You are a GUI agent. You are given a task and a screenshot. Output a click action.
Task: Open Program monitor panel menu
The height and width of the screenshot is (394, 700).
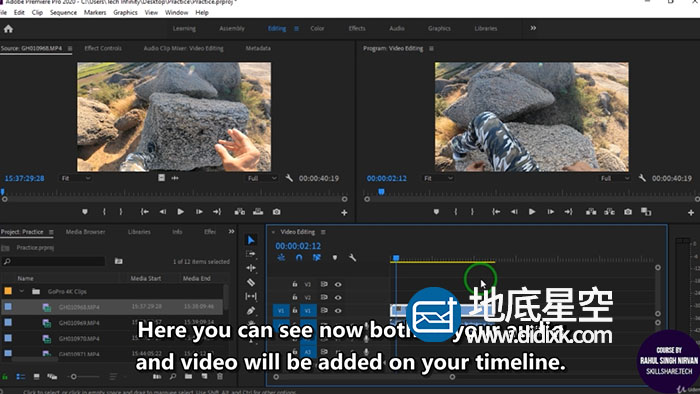click(431, 48)
